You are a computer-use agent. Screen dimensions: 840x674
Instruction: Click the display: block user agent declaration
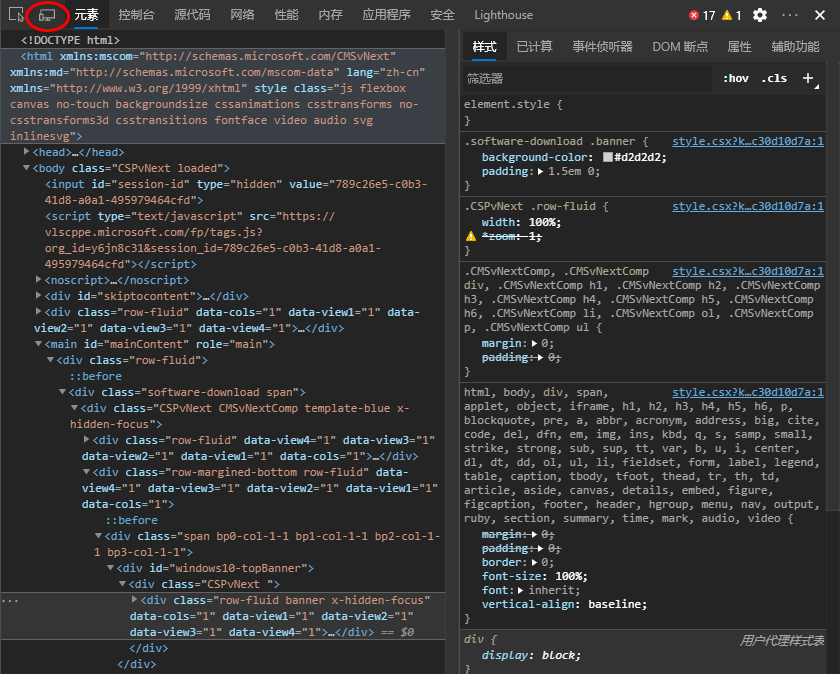[531, 655]
